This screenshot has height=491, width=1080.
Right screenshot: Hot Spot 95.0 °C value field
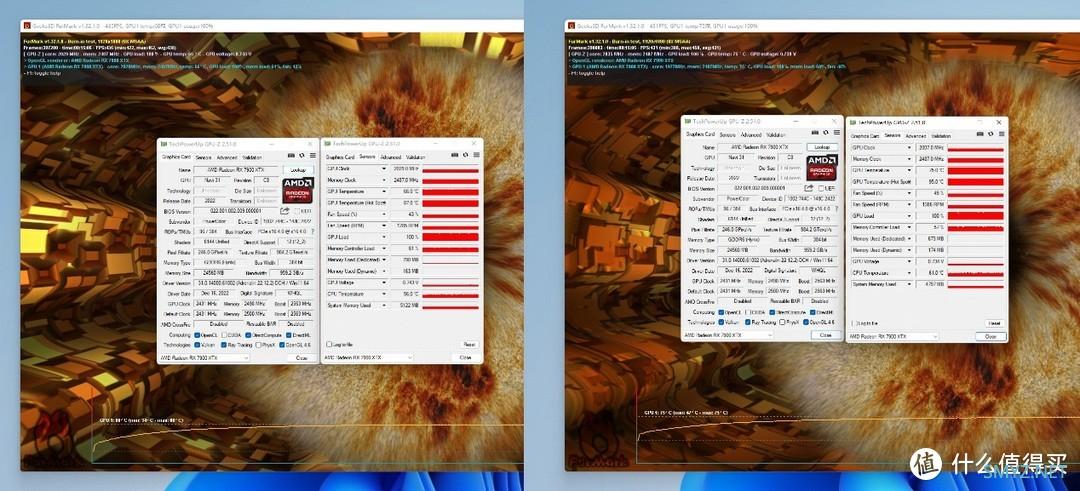coord(931,182)
